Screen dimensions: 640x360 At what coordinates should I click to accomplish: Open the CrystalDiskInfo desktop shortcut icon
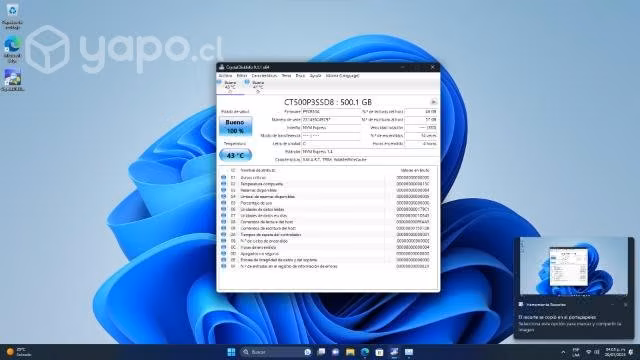12,80
